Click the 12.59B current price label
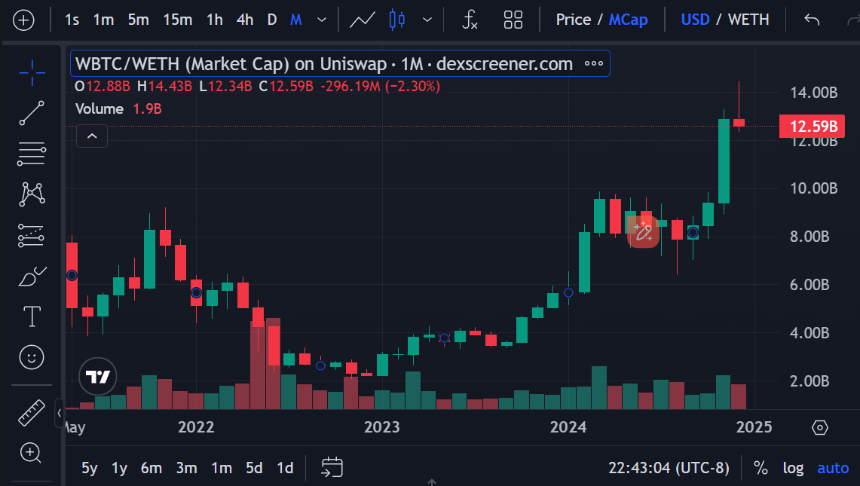Image resolution: width=860 pixels, height=486 pixels. point(812,126)
